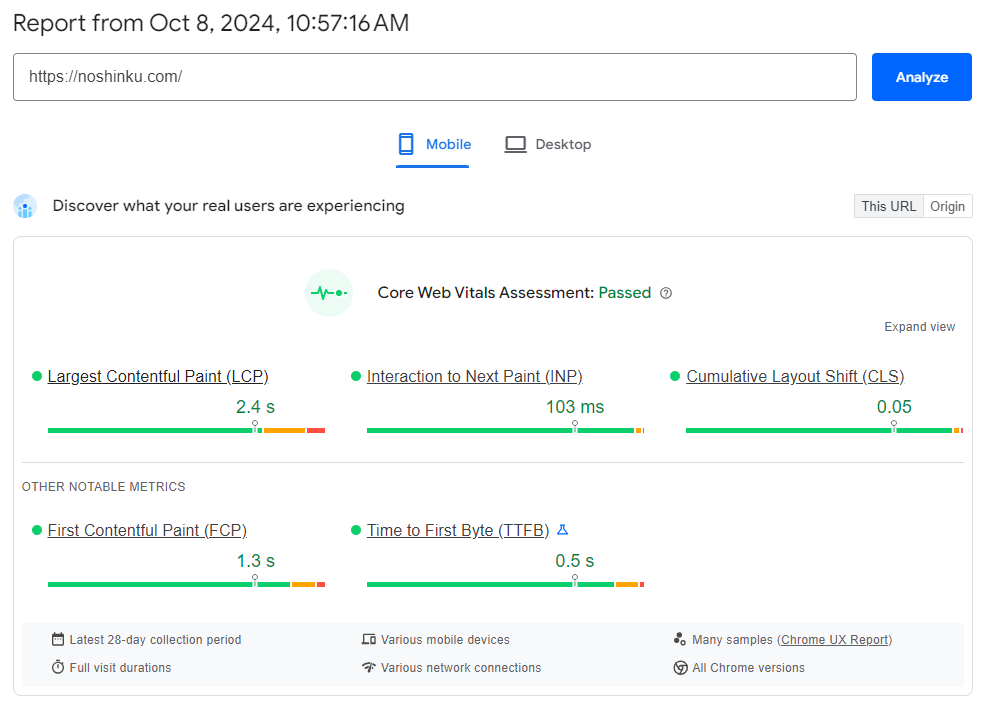Screen dimensions: 1006x709
Task: Switch to the Desktop tab
Action: click(548, 145)
